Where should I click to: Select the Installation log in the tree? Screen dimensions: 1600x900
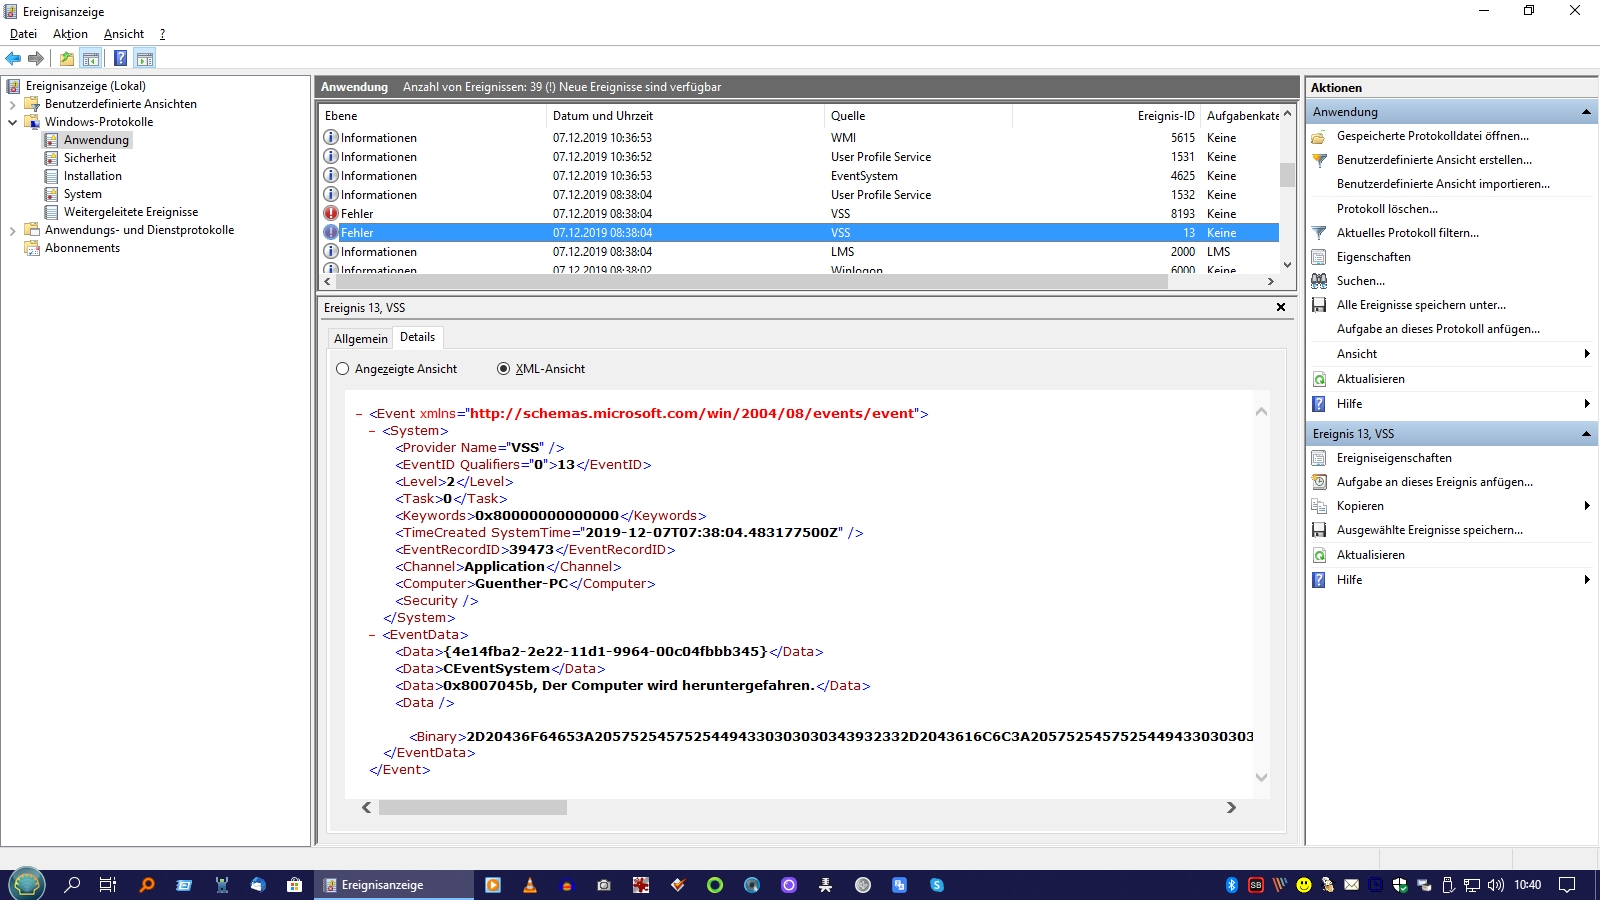[x=93, y=176]
